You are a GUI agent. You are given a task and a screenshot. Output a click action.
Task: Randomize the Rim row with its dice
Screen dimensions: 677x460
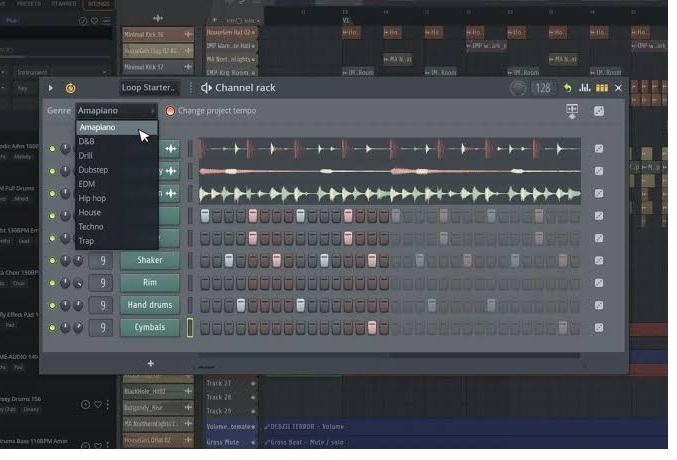pyautogui.click(x=599, y=283)
